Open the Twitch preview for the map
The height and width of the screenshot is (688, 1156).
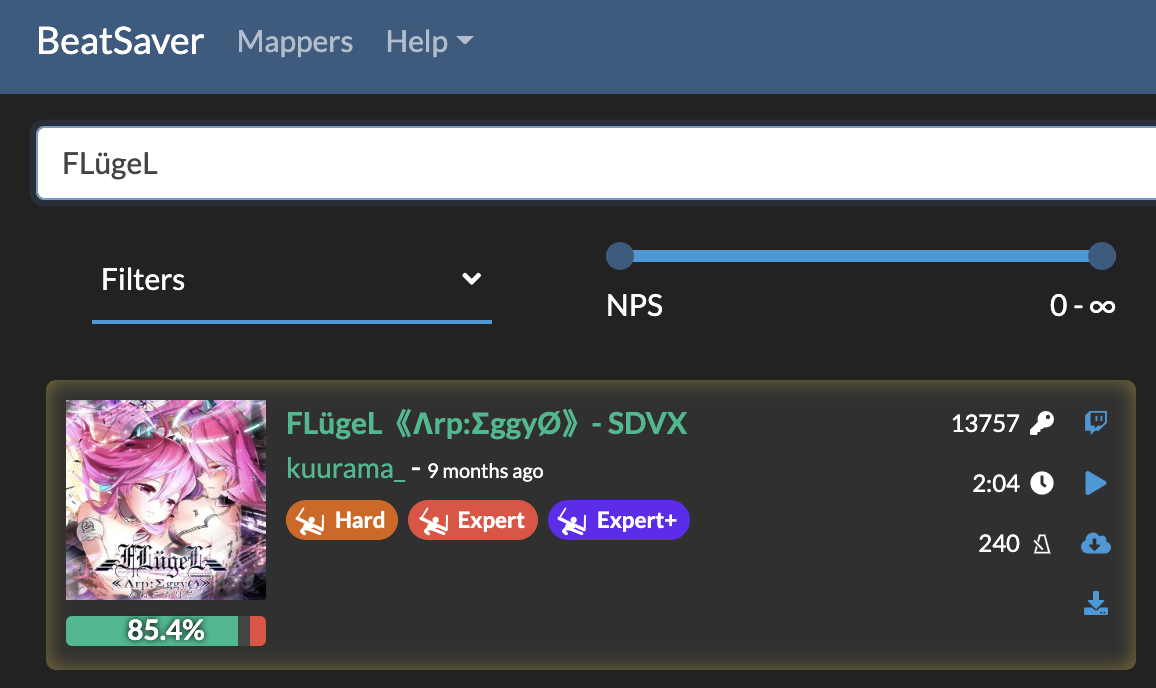click(x=1096, y=423)
